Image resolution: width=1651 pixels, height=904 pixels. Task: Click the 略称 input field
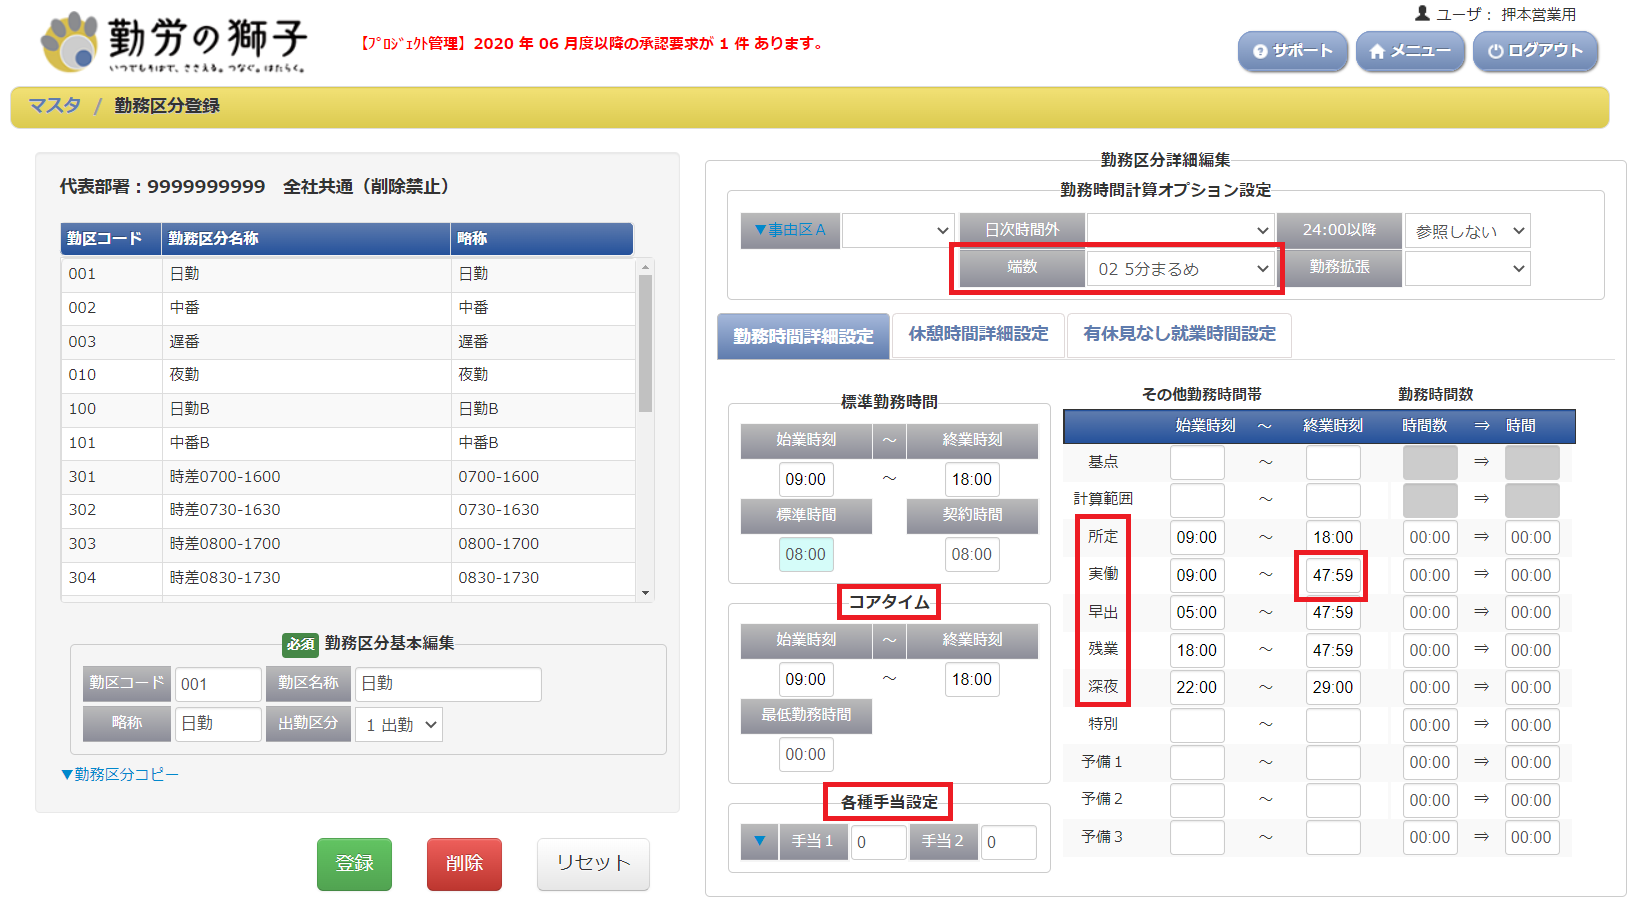click(x=218, y=724)
